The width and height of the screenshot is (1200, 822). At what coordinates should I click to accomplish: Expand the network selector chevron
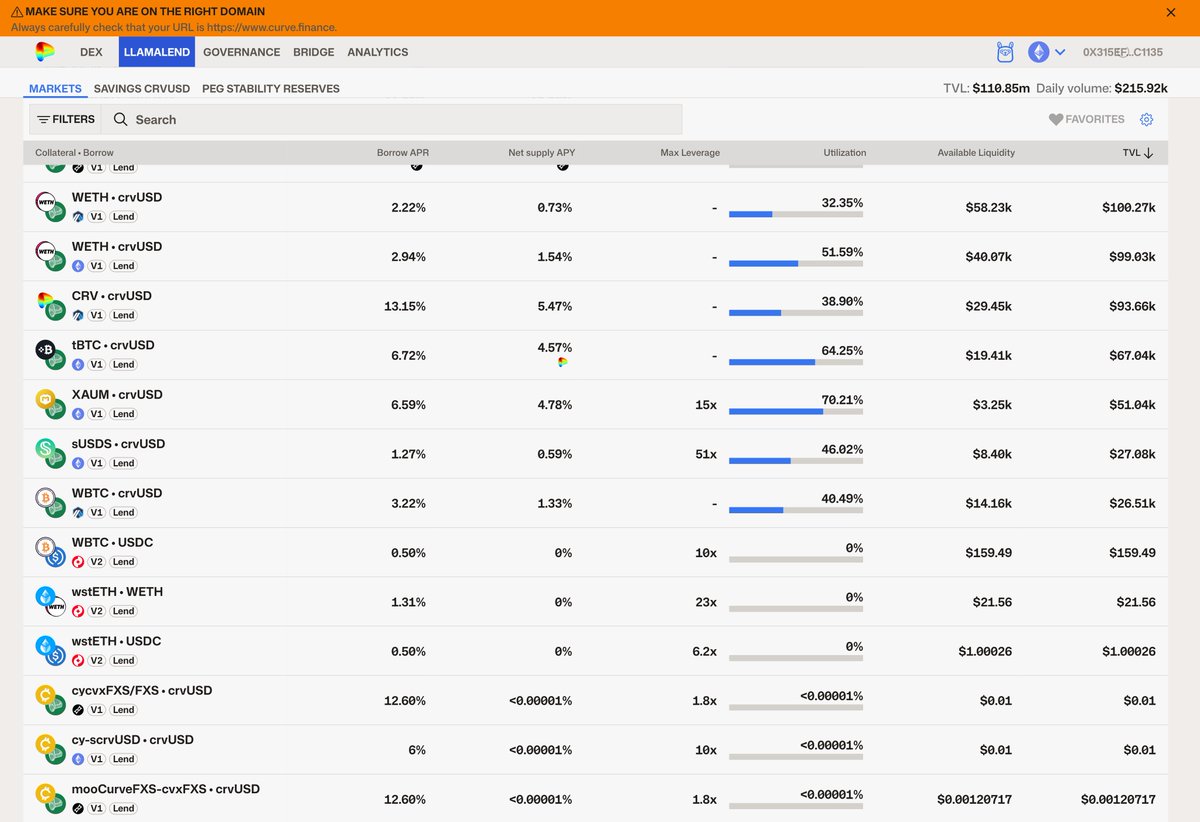click(x=1060, y=52)
